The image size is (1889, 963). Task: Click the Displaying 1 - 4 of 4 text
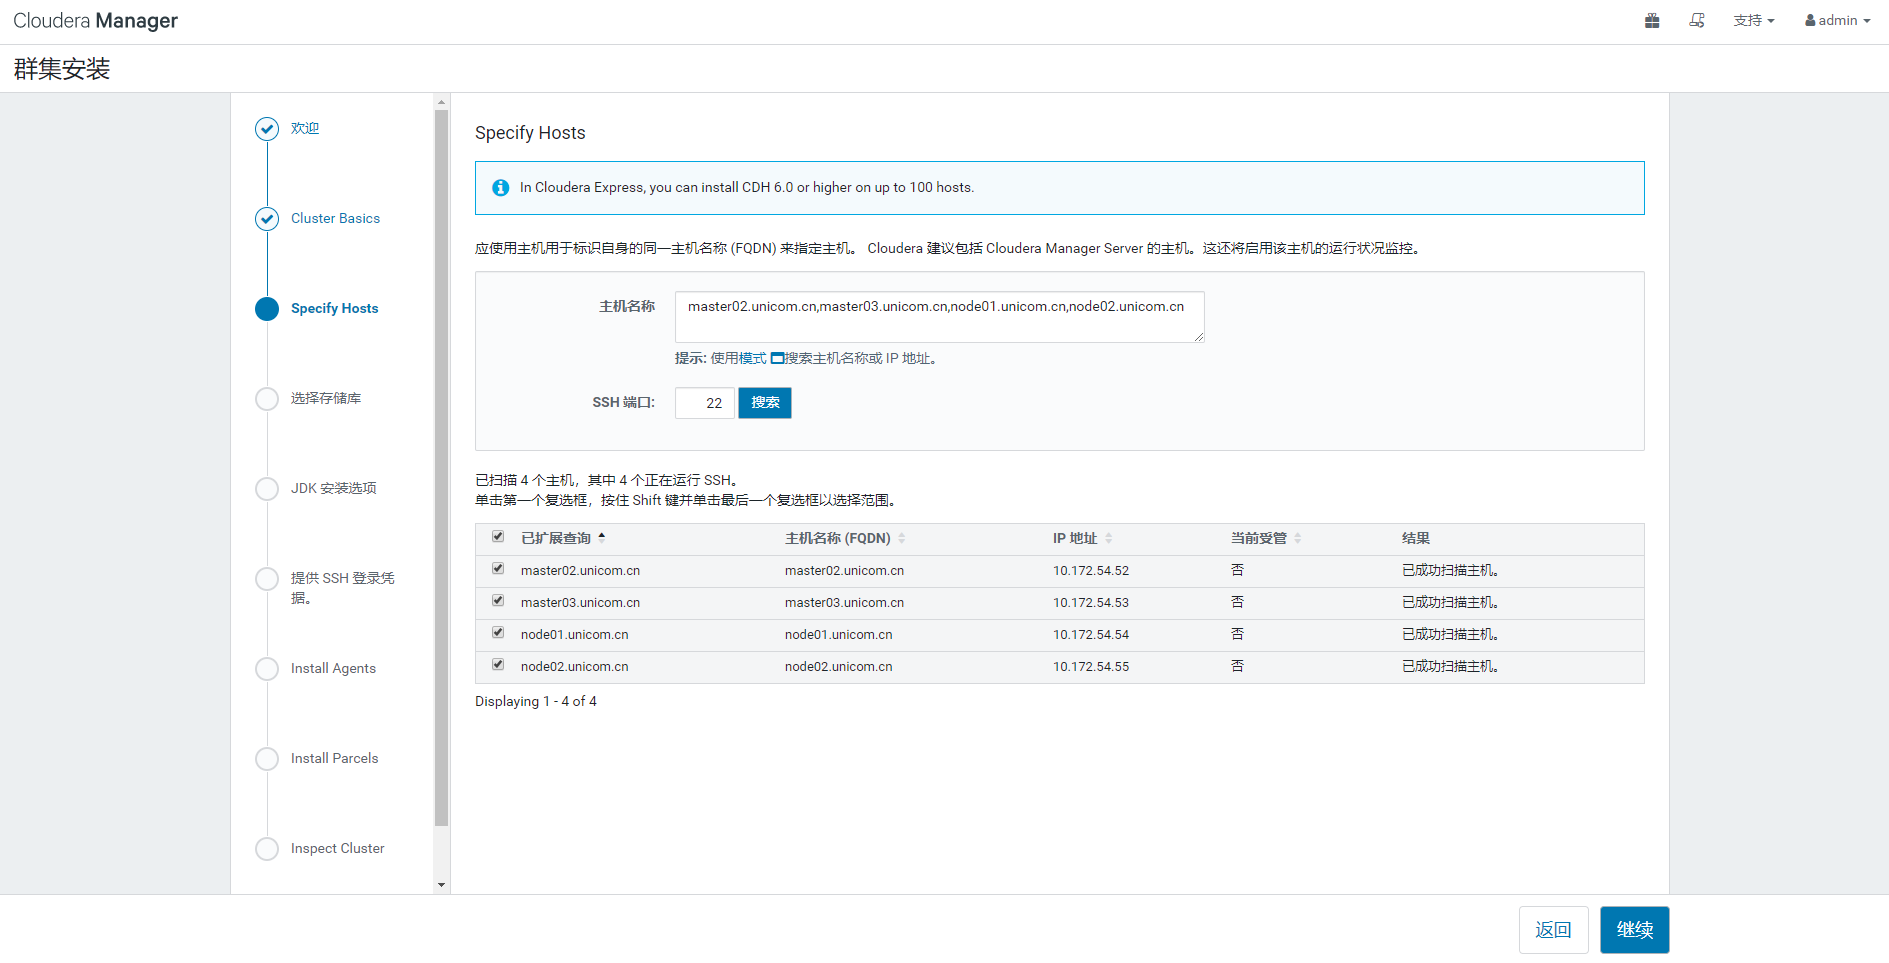(x=536, y=701)
